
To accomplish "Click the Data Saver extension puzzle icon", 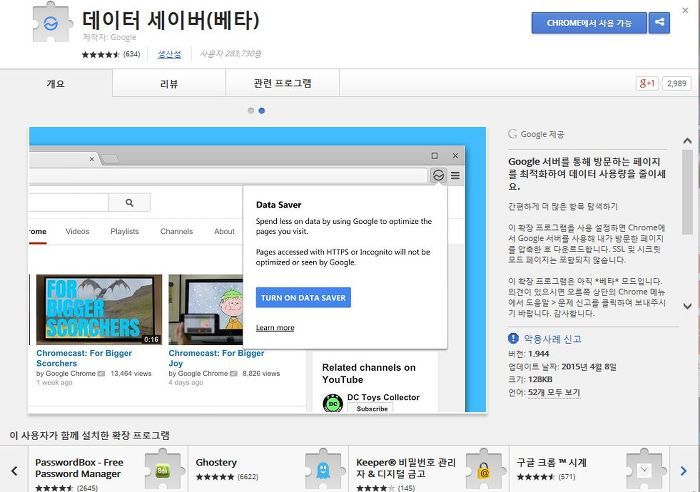I will [x=51, y=22].
